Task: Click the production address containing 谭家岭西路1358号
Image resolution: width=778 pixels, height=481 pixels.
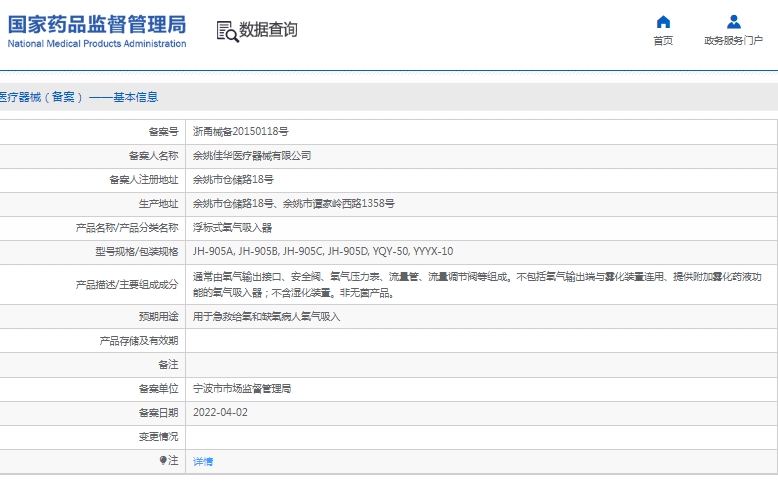Action: (x=294, y=204)
